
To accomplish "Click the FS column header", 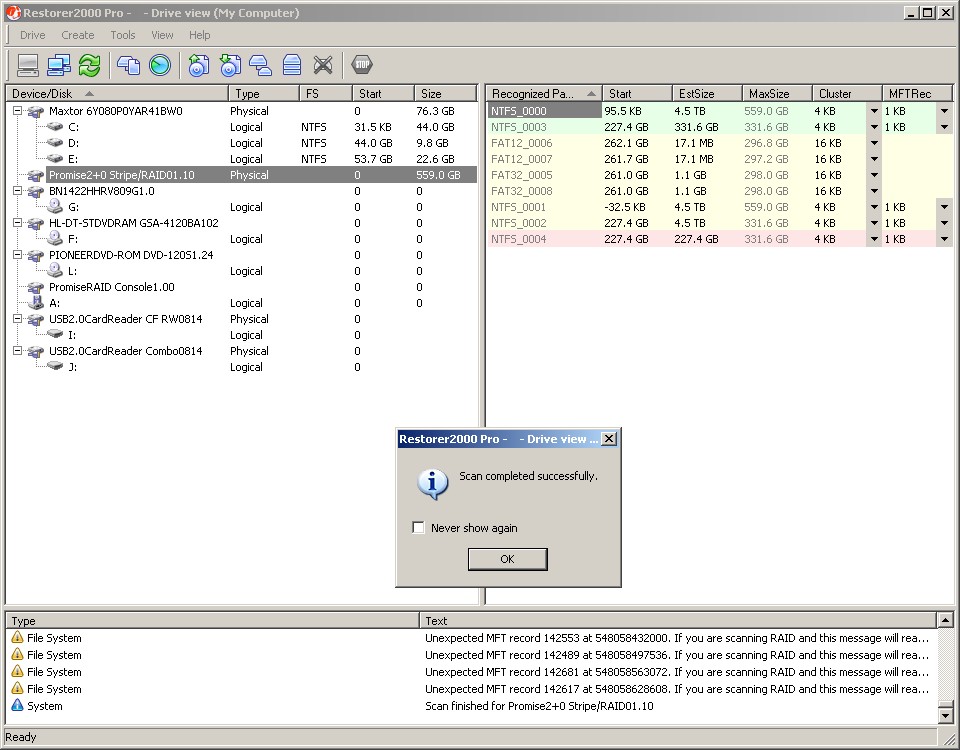I will (326, 94).
